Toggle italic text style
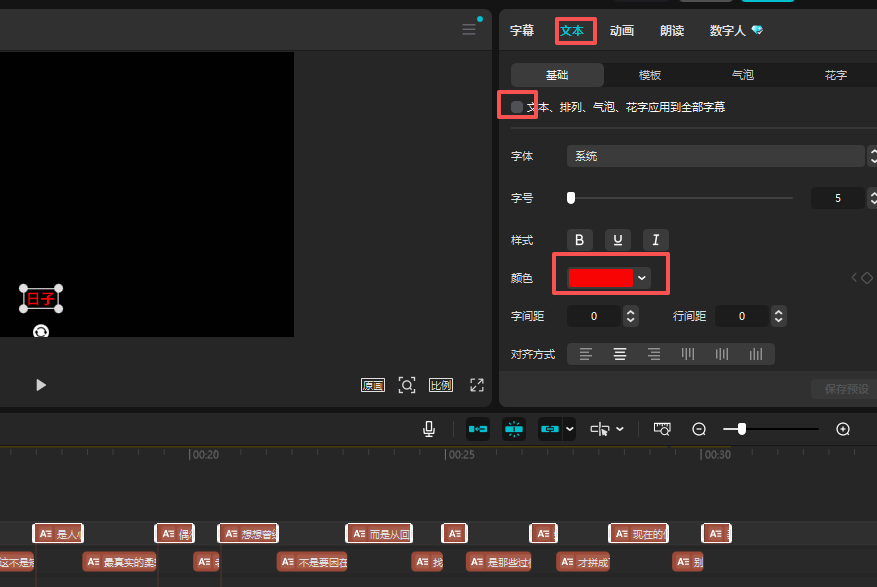 point(656,240)
